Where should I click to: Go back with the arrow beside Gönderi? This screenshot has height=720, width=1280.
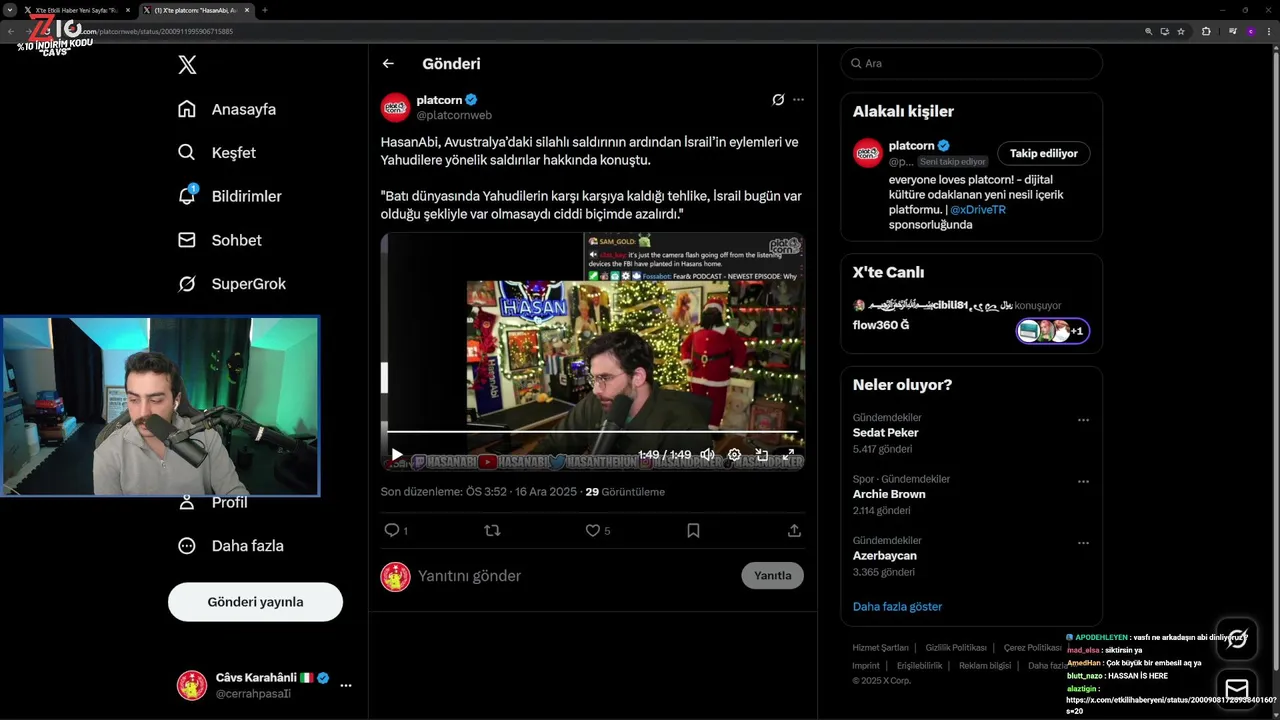click(388, 64)
